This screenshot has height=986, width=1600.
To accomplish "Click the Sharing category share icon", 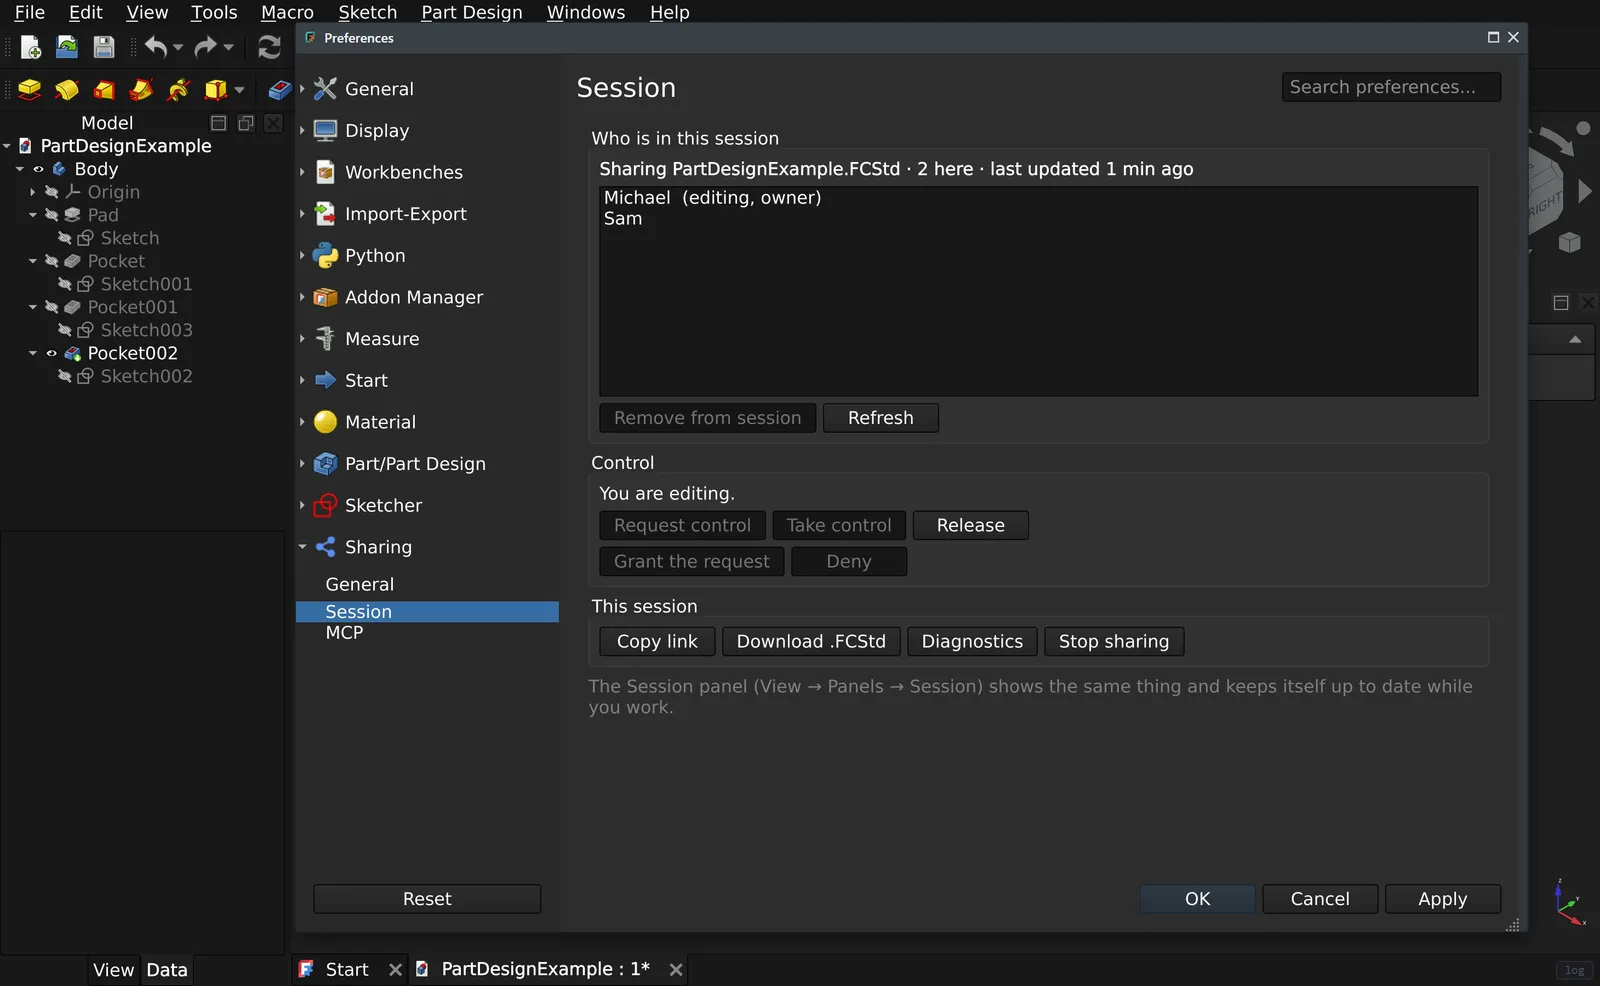I will (325, 547).
